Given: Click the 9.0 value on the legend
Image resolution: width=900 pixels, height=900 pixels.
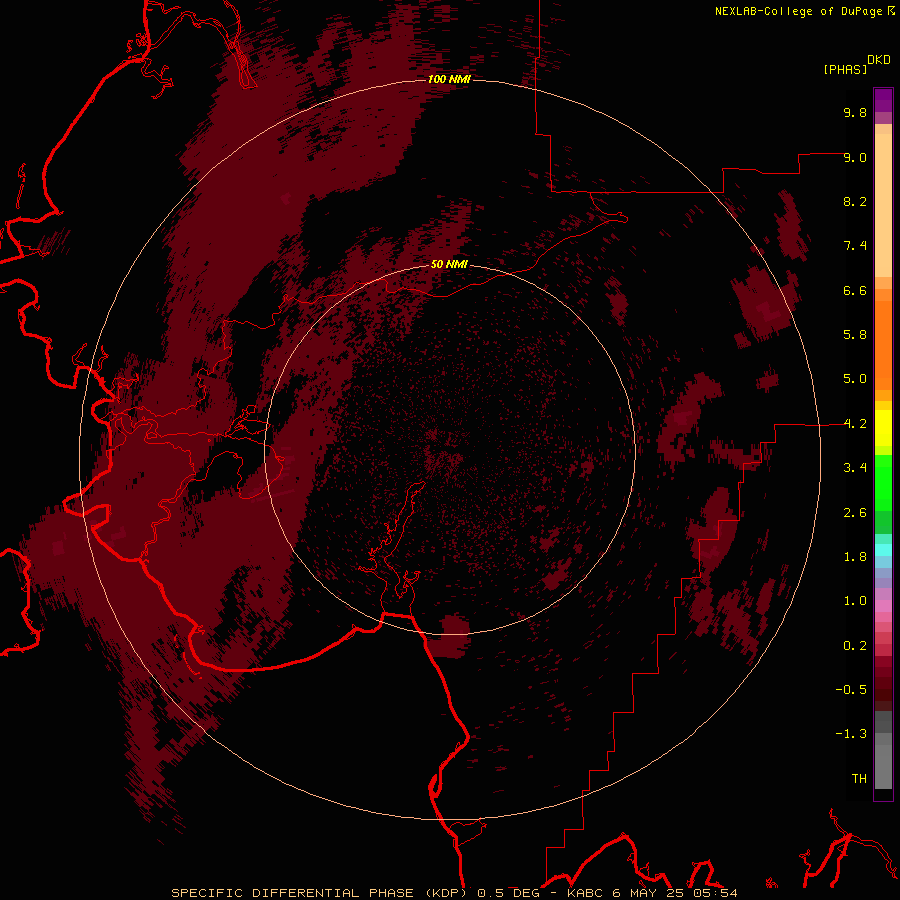Looking at the screenshot, I should pos(855,157).
